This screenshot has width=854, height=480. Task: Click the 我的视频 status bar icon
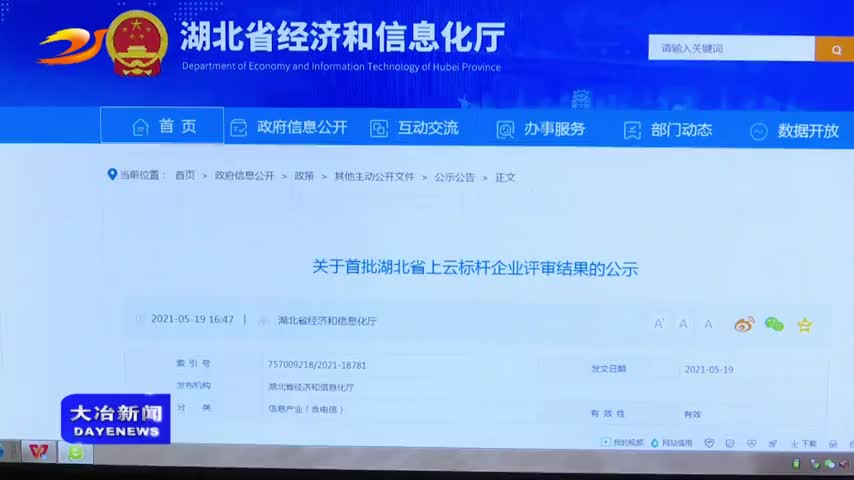coord(624,442)
